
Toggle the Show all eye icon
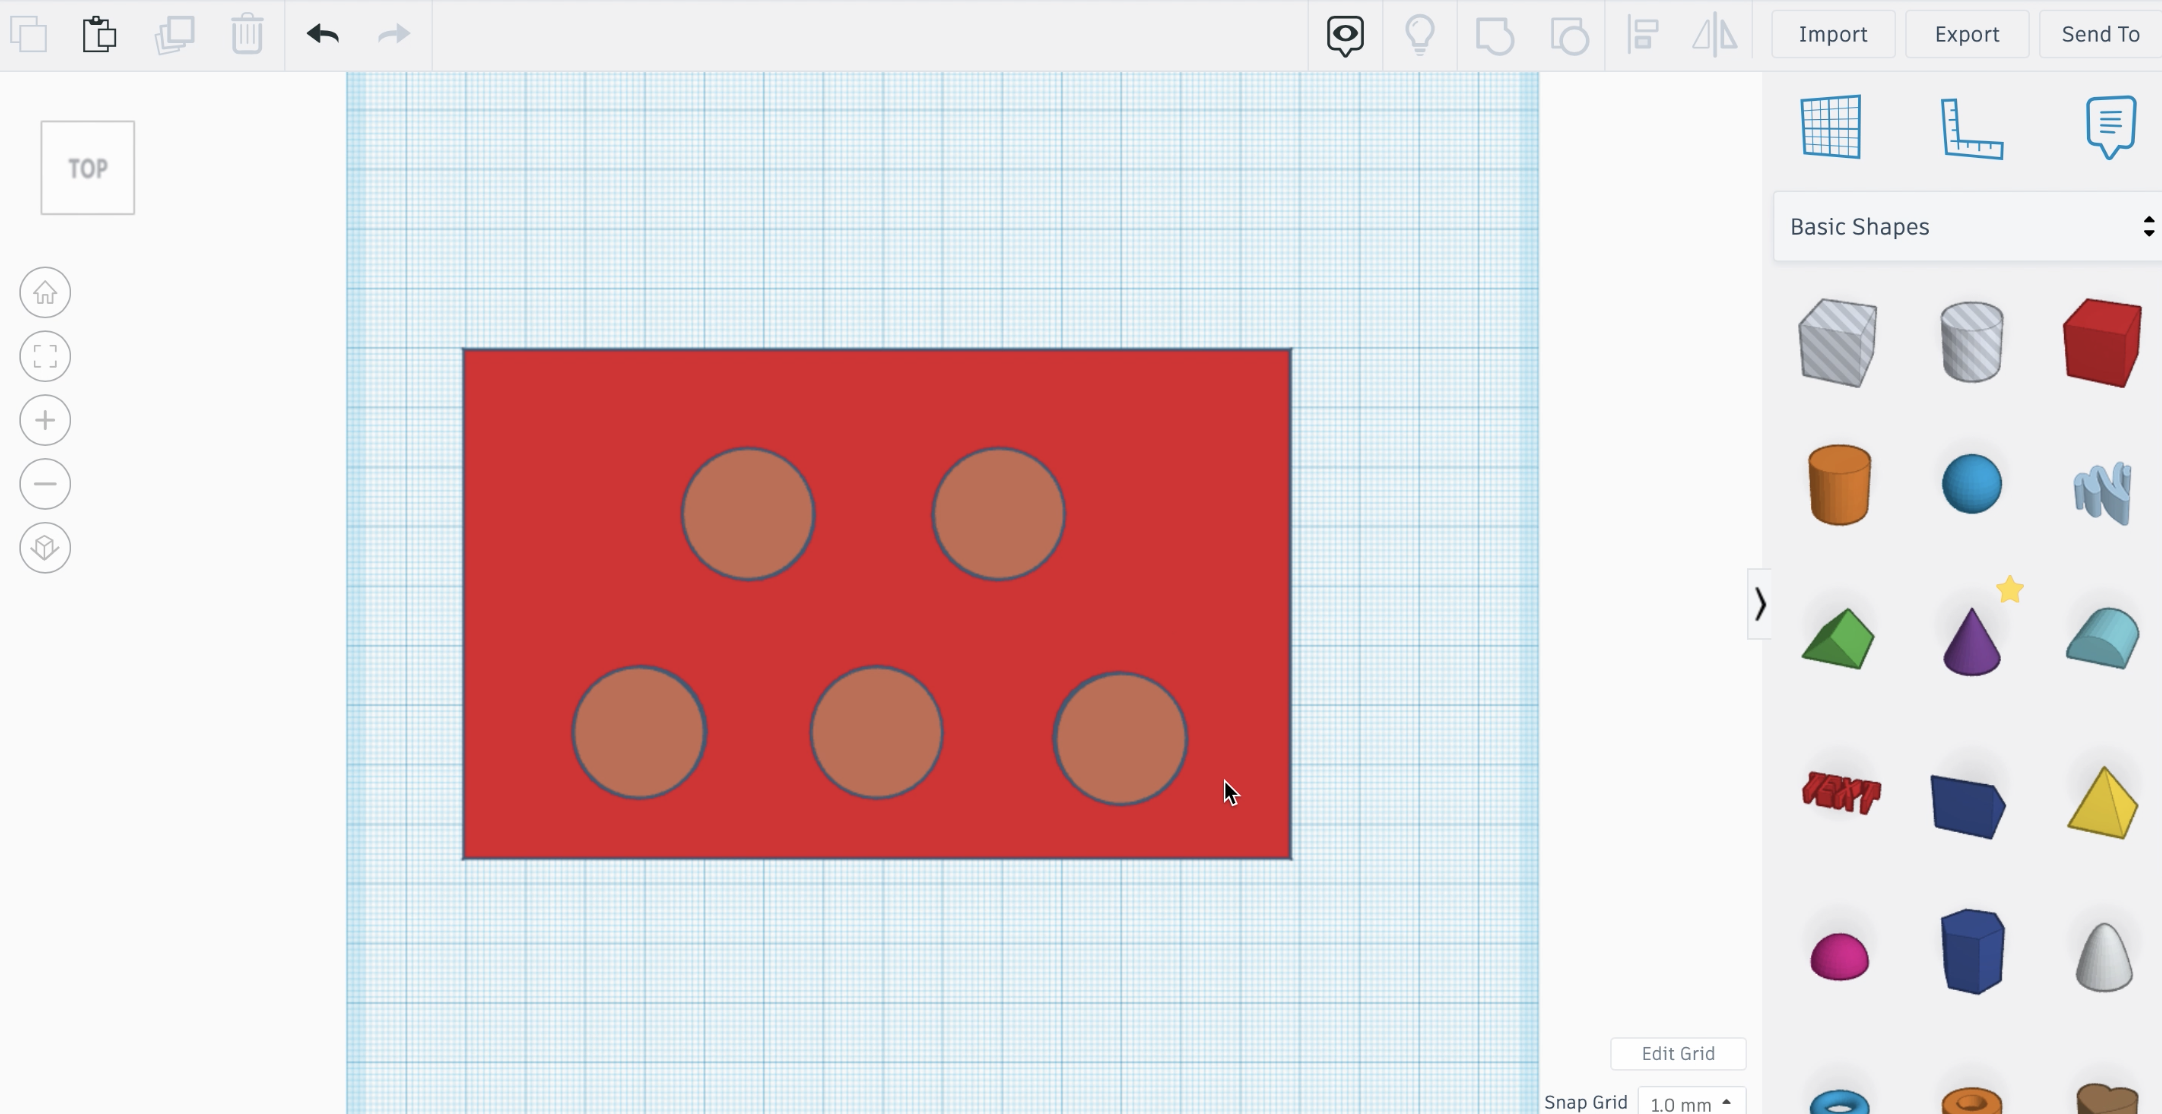click(x=1345, y=35)
